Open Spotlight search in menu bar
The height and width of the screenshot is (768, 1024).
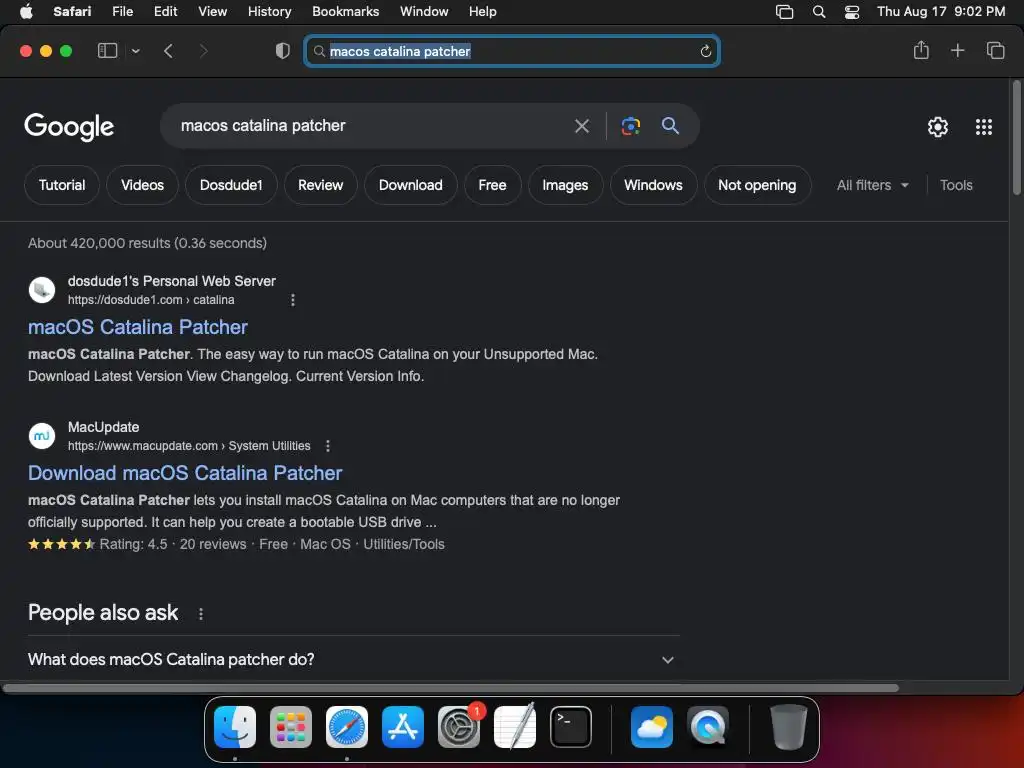click(x=818, y=12)
